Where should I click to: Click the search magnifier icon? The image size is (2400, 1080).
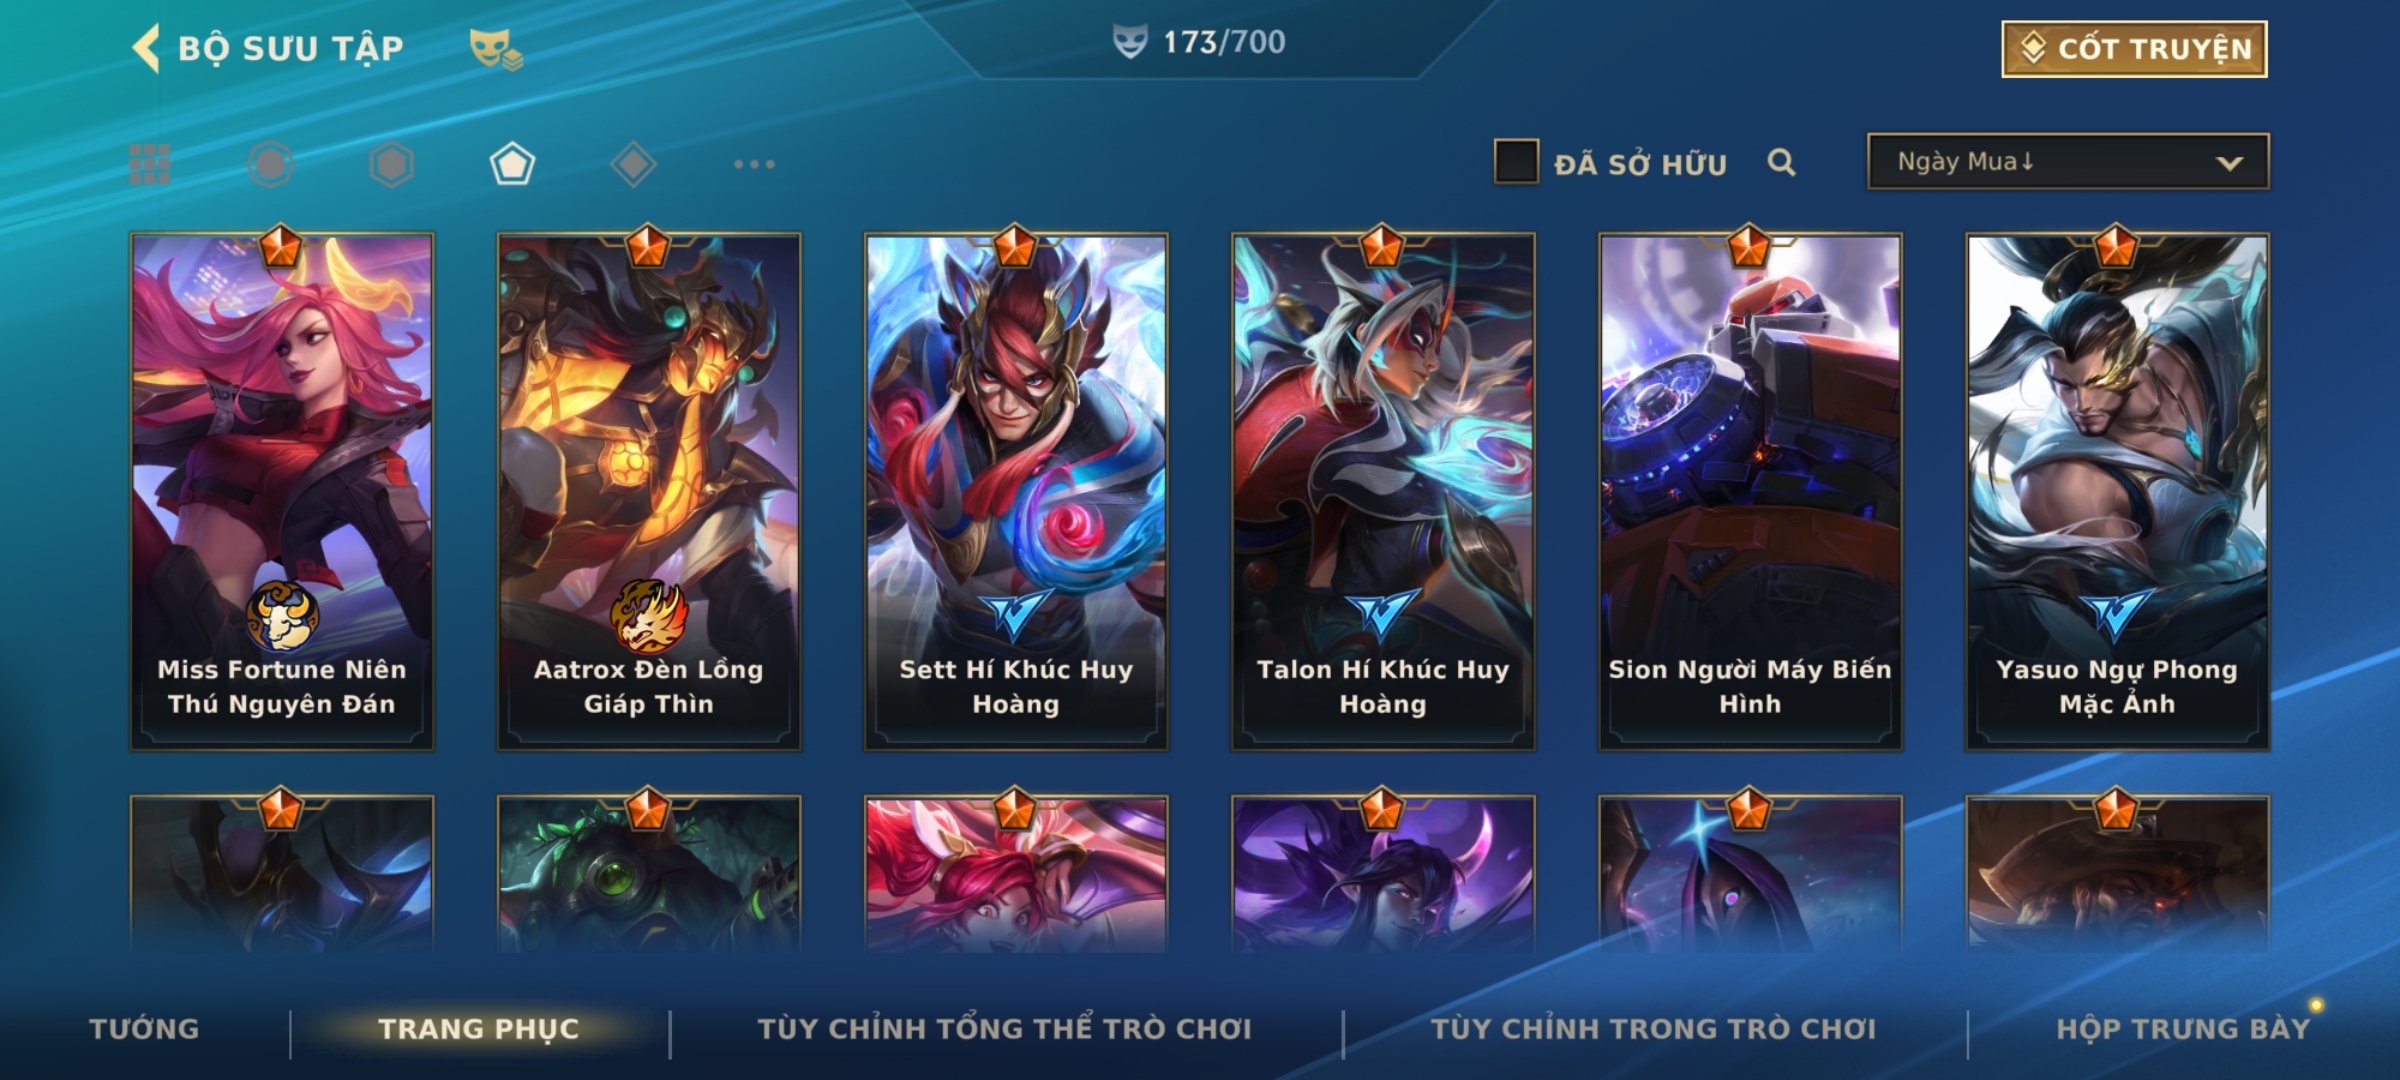1781,162
